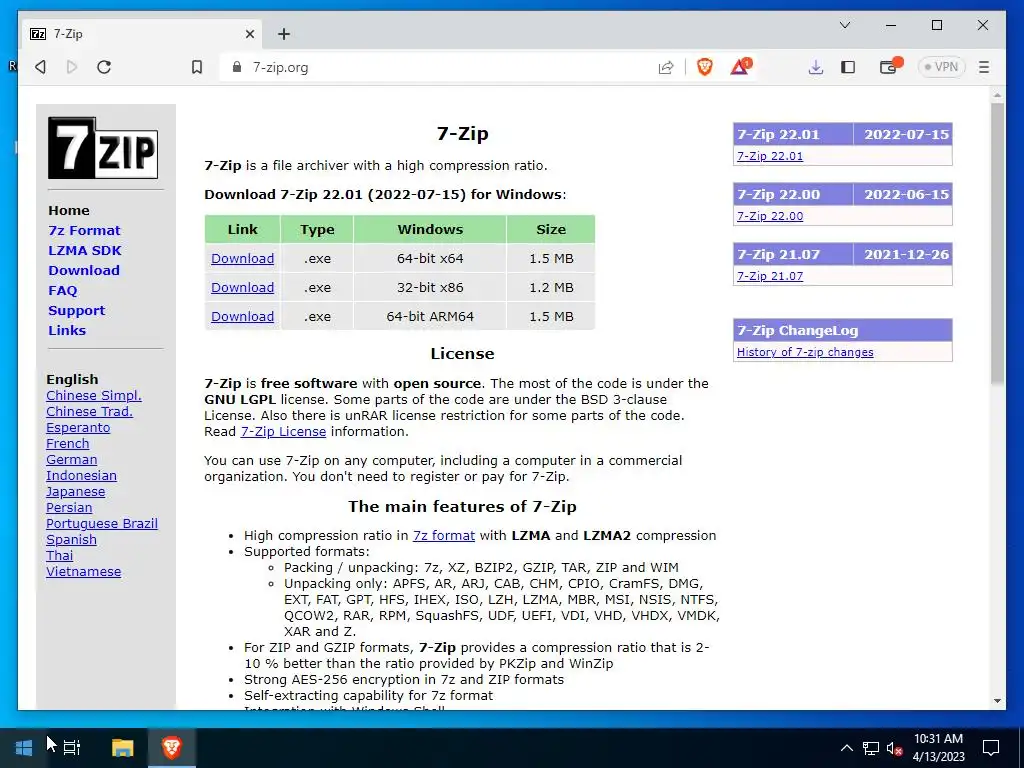Download the 64-bit ARM64 .exe
Viewport: 1024px width, 768px height.
tap(242, 316)
